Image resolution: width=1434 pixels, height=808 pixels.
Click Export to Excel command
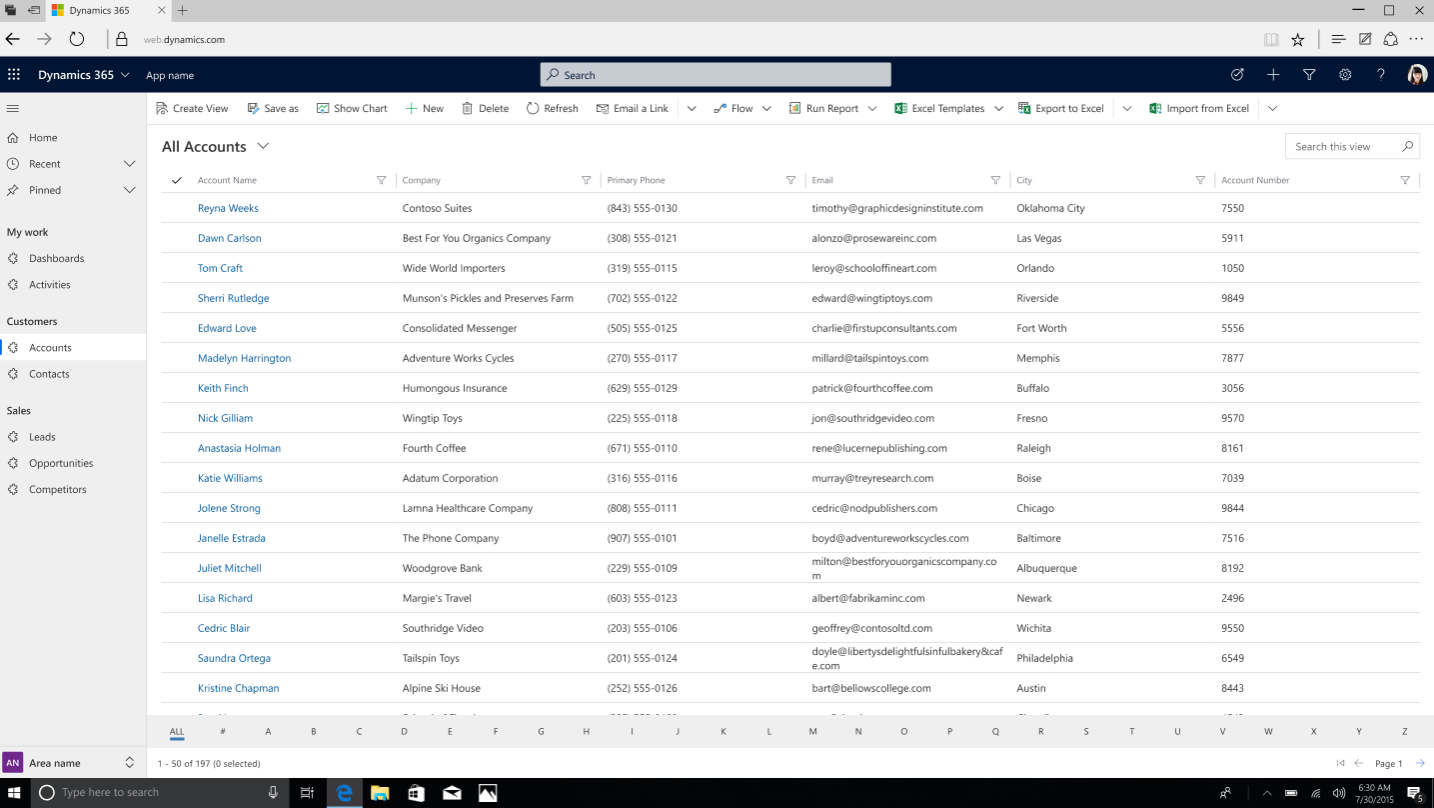point(1061,108)
